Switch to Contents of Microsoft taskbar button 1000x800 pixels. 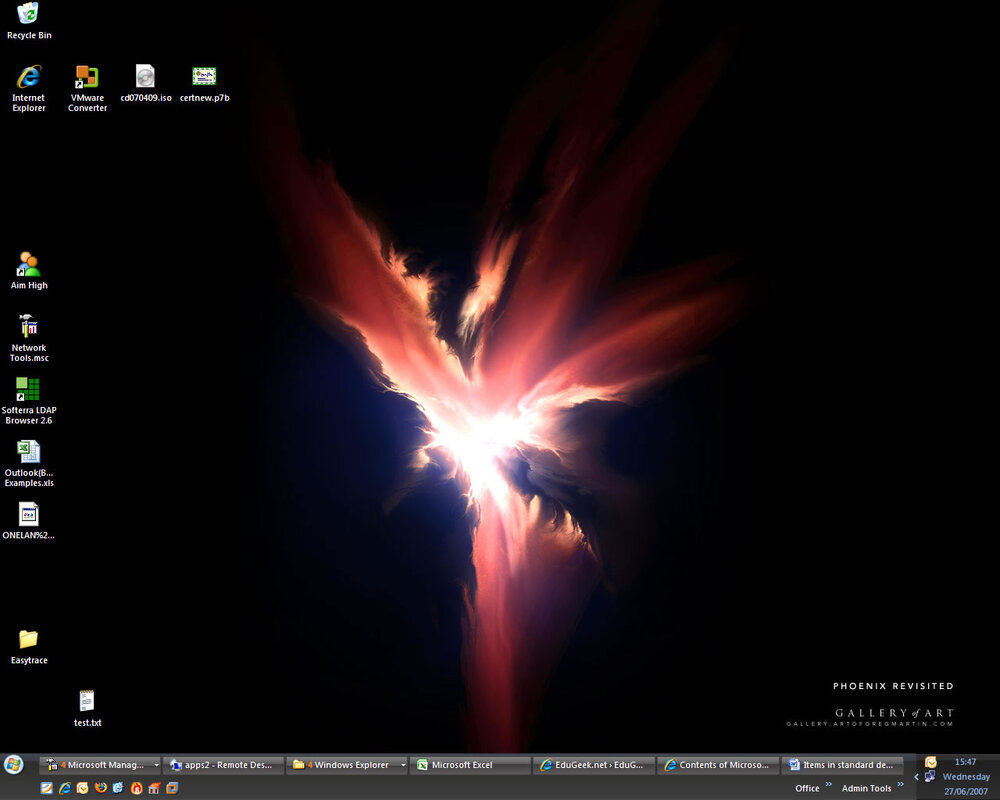717,765
